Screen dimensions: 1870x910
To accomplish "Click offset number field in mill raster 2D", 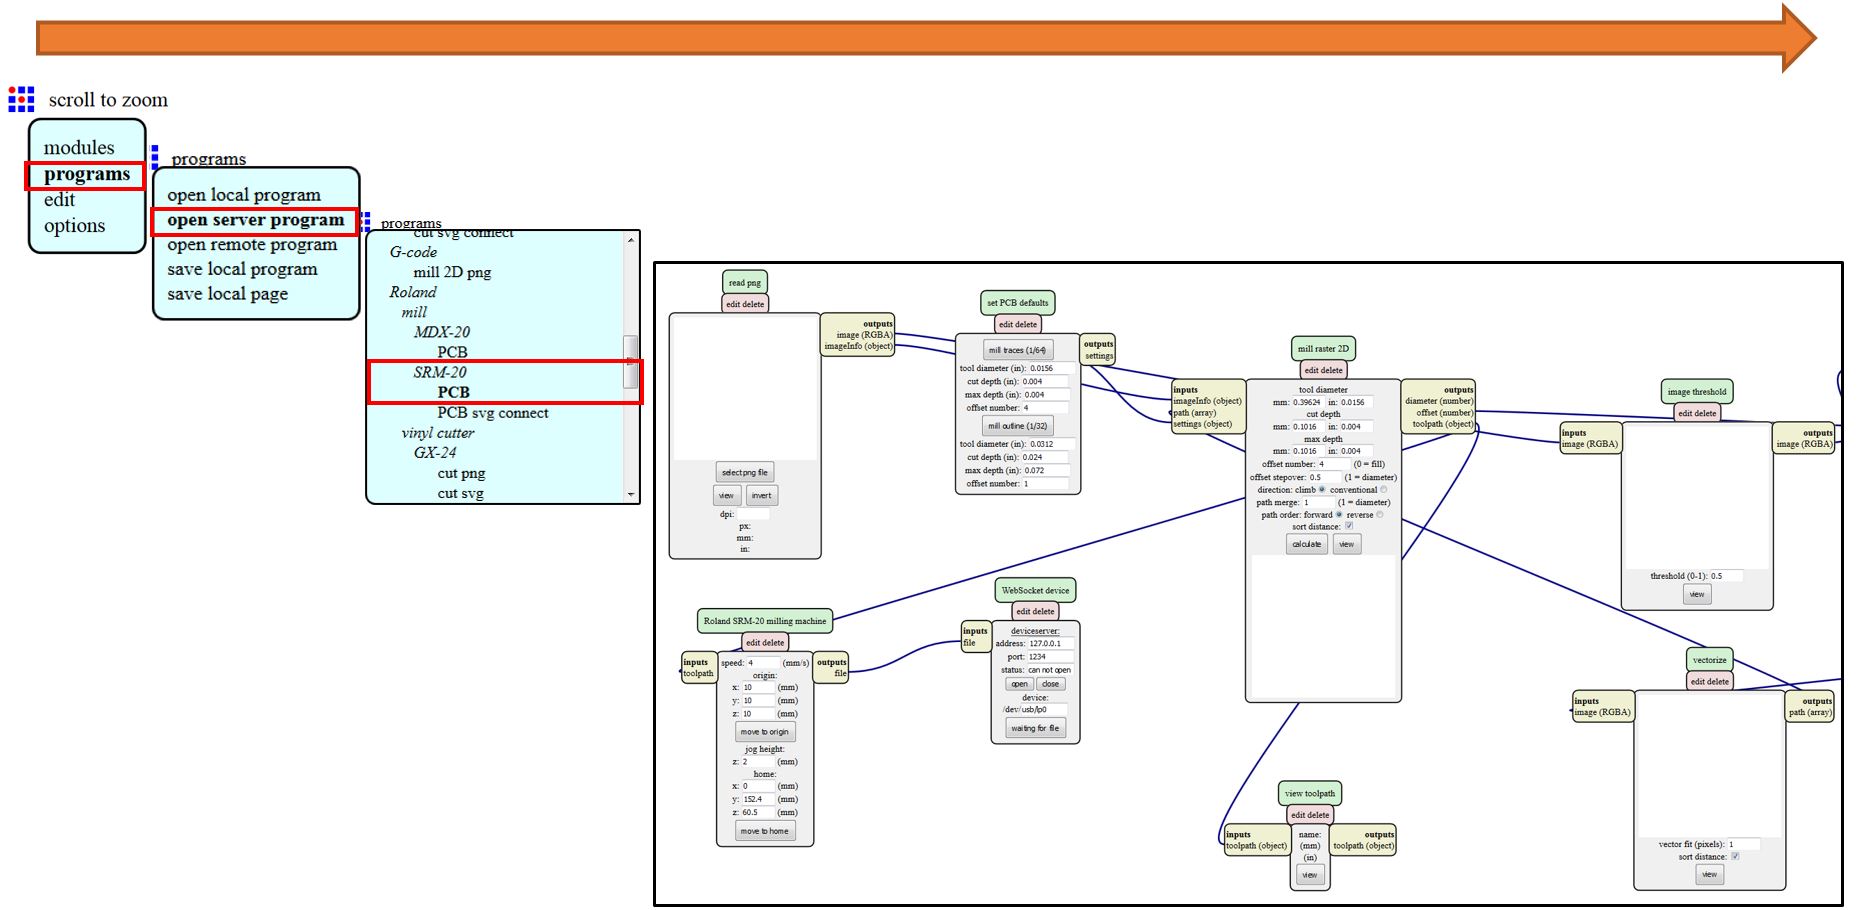I will 1333,464.
